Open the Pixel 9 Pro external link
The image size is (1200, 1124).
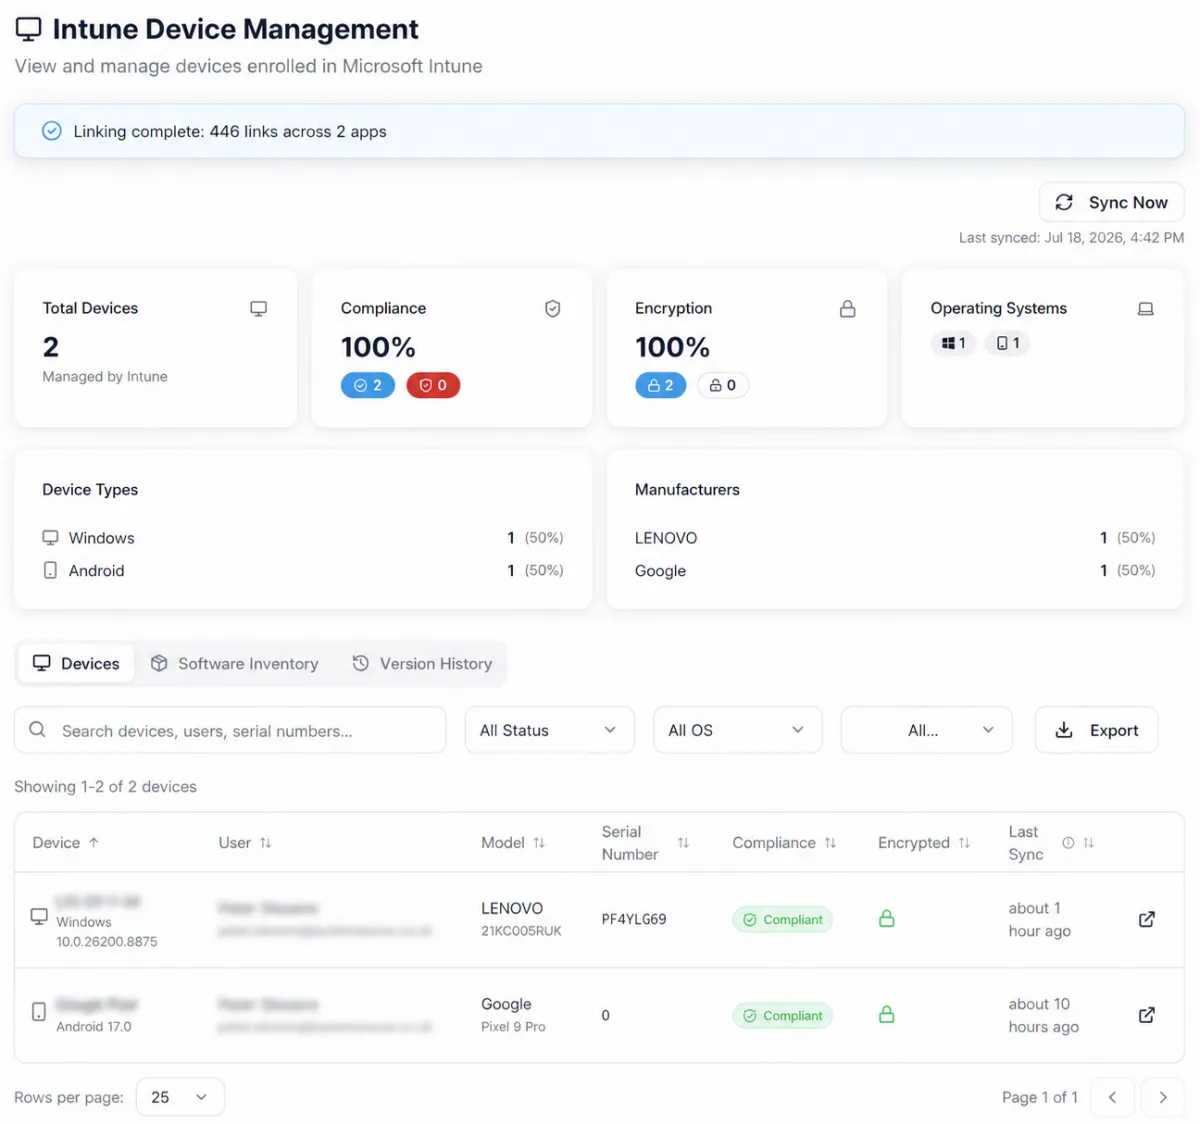1147,1015
